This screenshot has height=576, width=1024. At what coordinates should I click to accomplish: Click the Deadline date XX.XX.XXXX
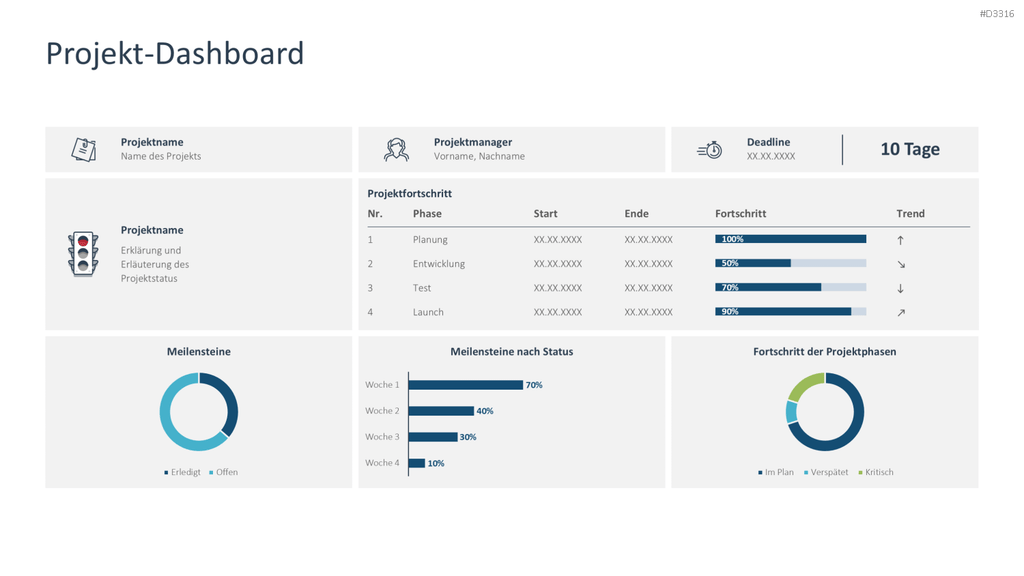(x=771, y=156)
